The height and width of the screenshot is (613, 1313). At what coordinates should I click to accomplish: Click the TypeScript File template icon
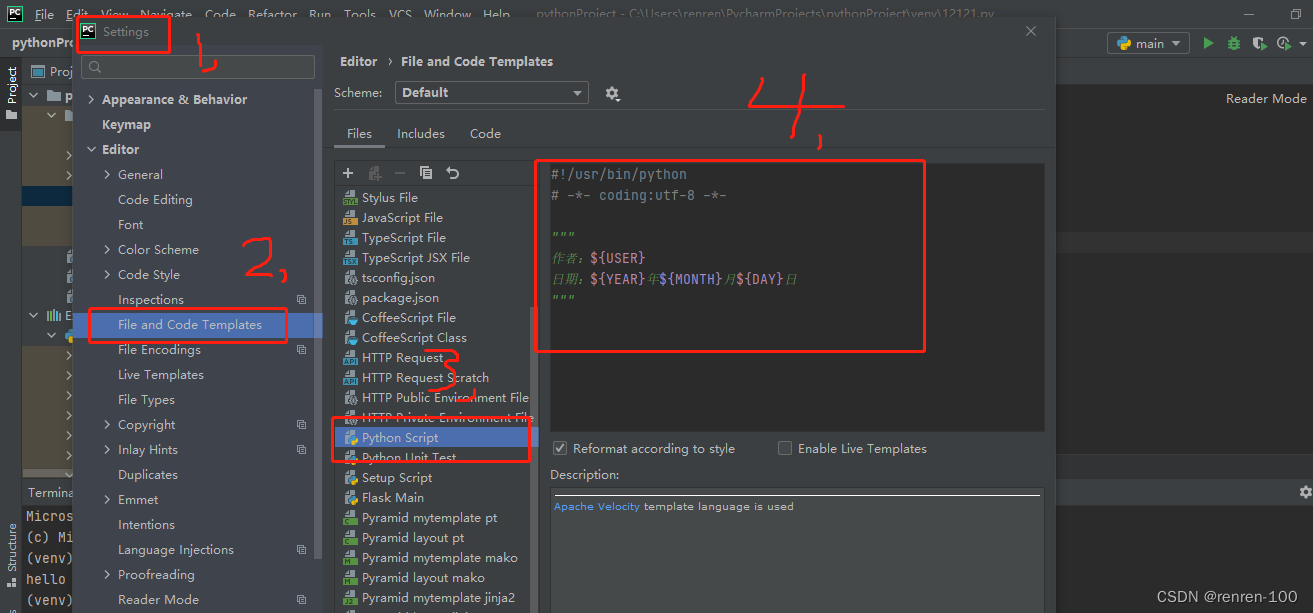[350, 238]
